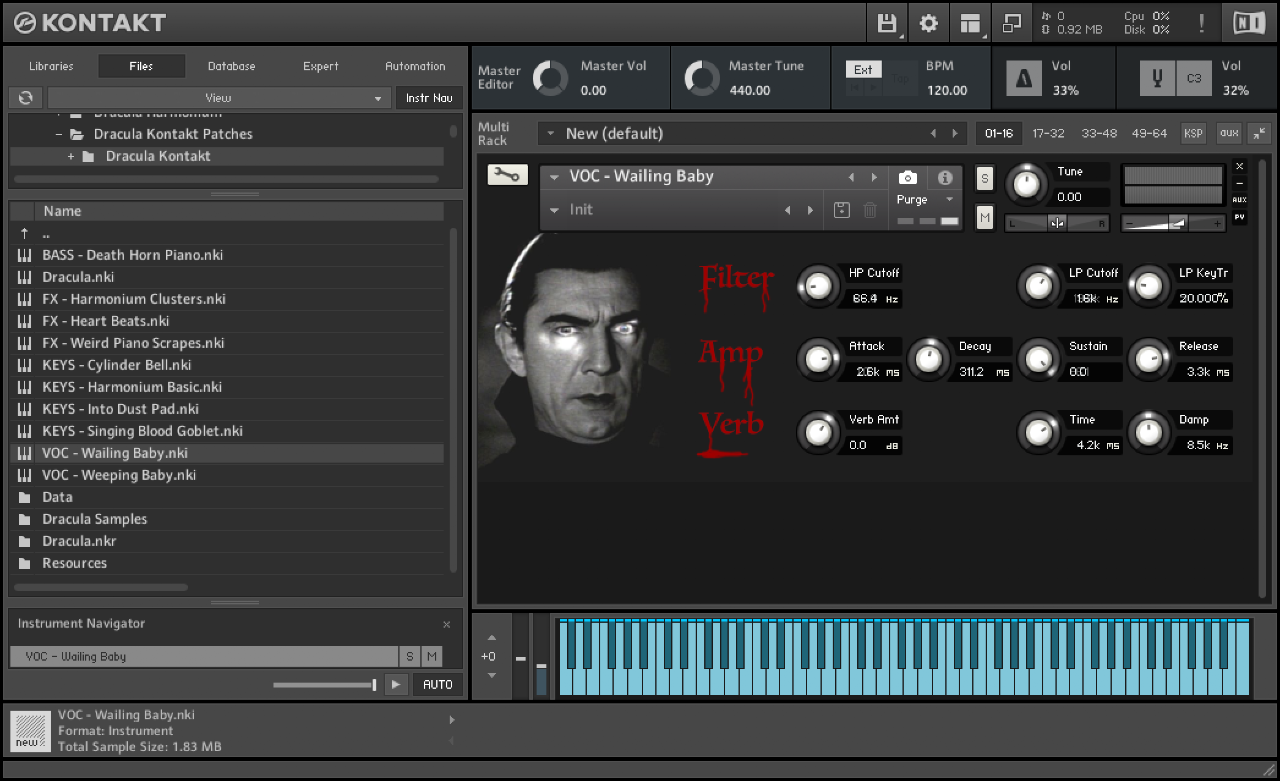Click the instrument pan slider
1280x781 pixels.
coord(1057,223)
